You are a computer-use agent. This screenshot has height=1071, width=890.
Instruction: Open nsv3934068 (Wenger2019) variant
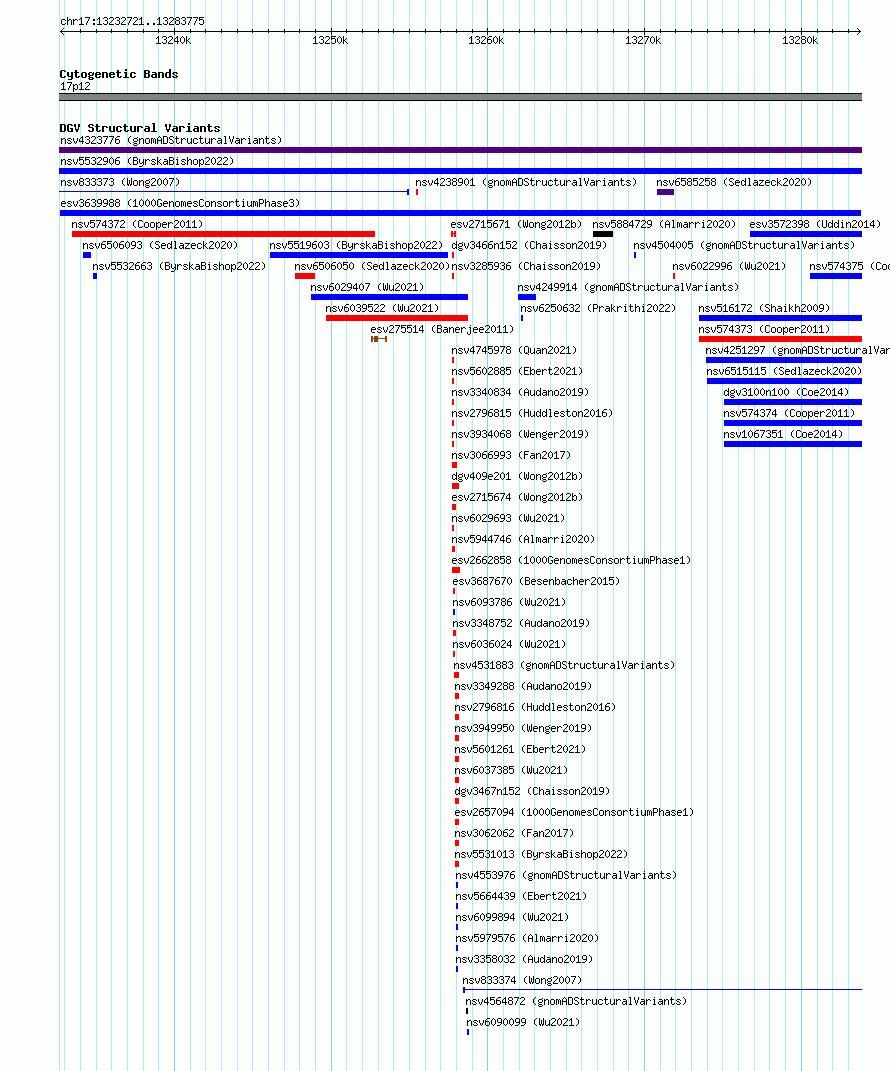tap(520, 434)
